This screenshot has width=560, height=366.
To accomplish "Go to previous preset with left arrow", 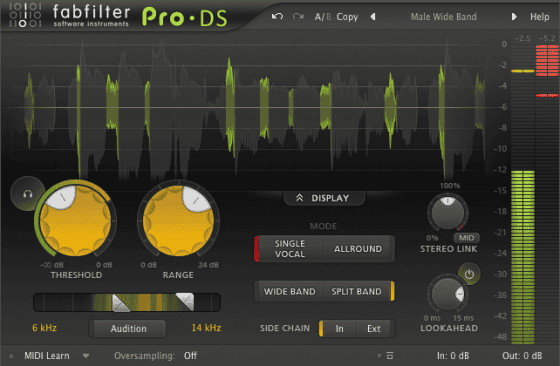I will pos(373,16).
